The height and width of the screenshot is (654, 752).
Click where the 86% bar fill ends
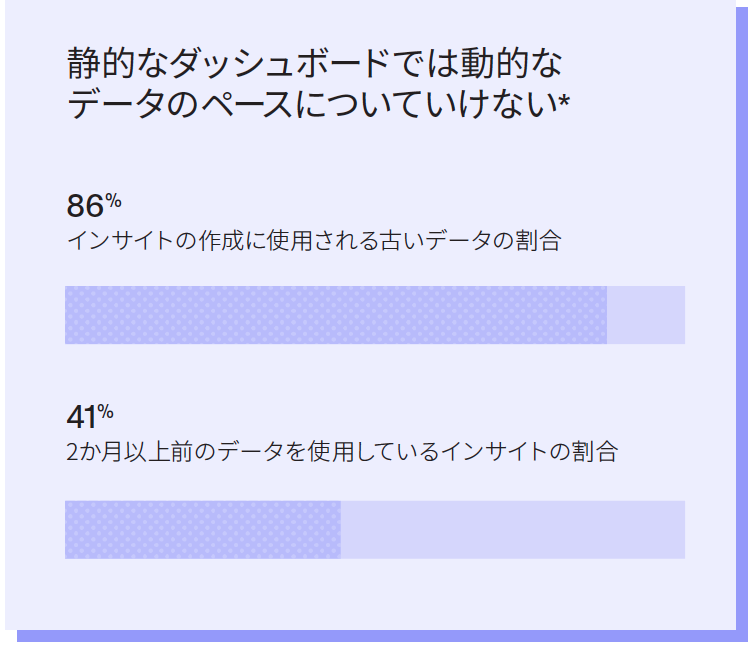pyautogui.click(x=607, y=315)
